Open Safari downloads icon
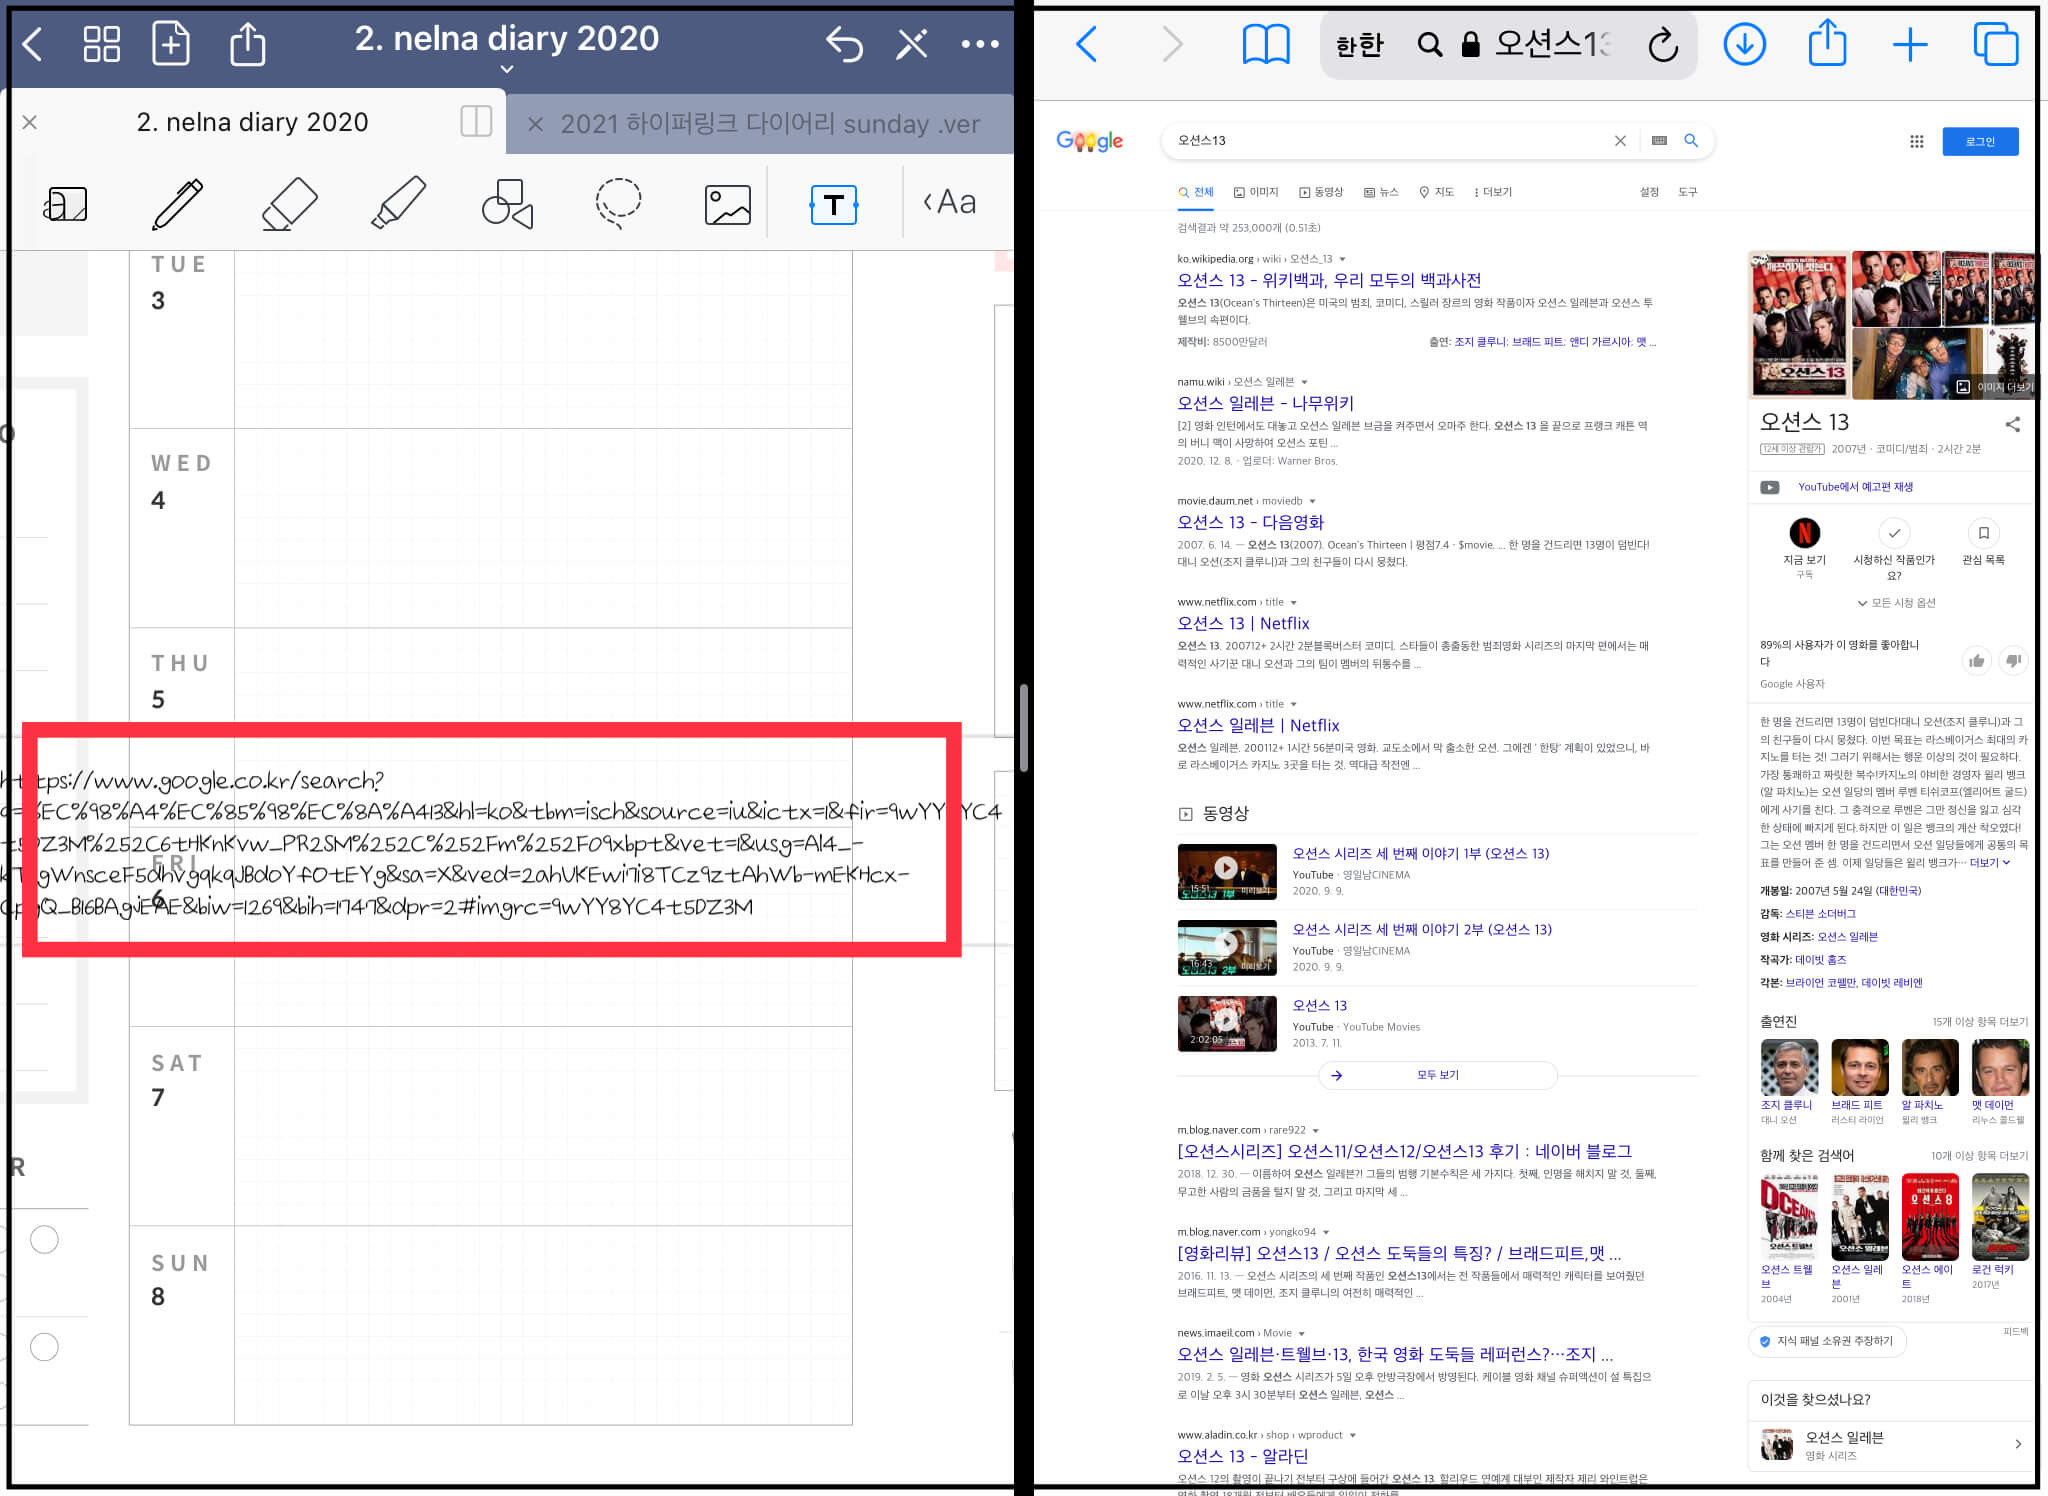Viewport: 2048px width, 1496px height. (x=1744, y=44)
